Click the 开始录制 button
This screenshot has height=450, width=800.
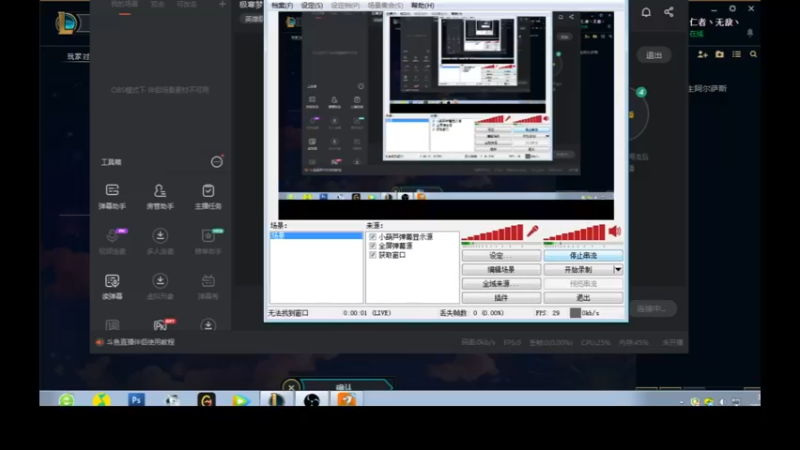(x=578, y=269)
